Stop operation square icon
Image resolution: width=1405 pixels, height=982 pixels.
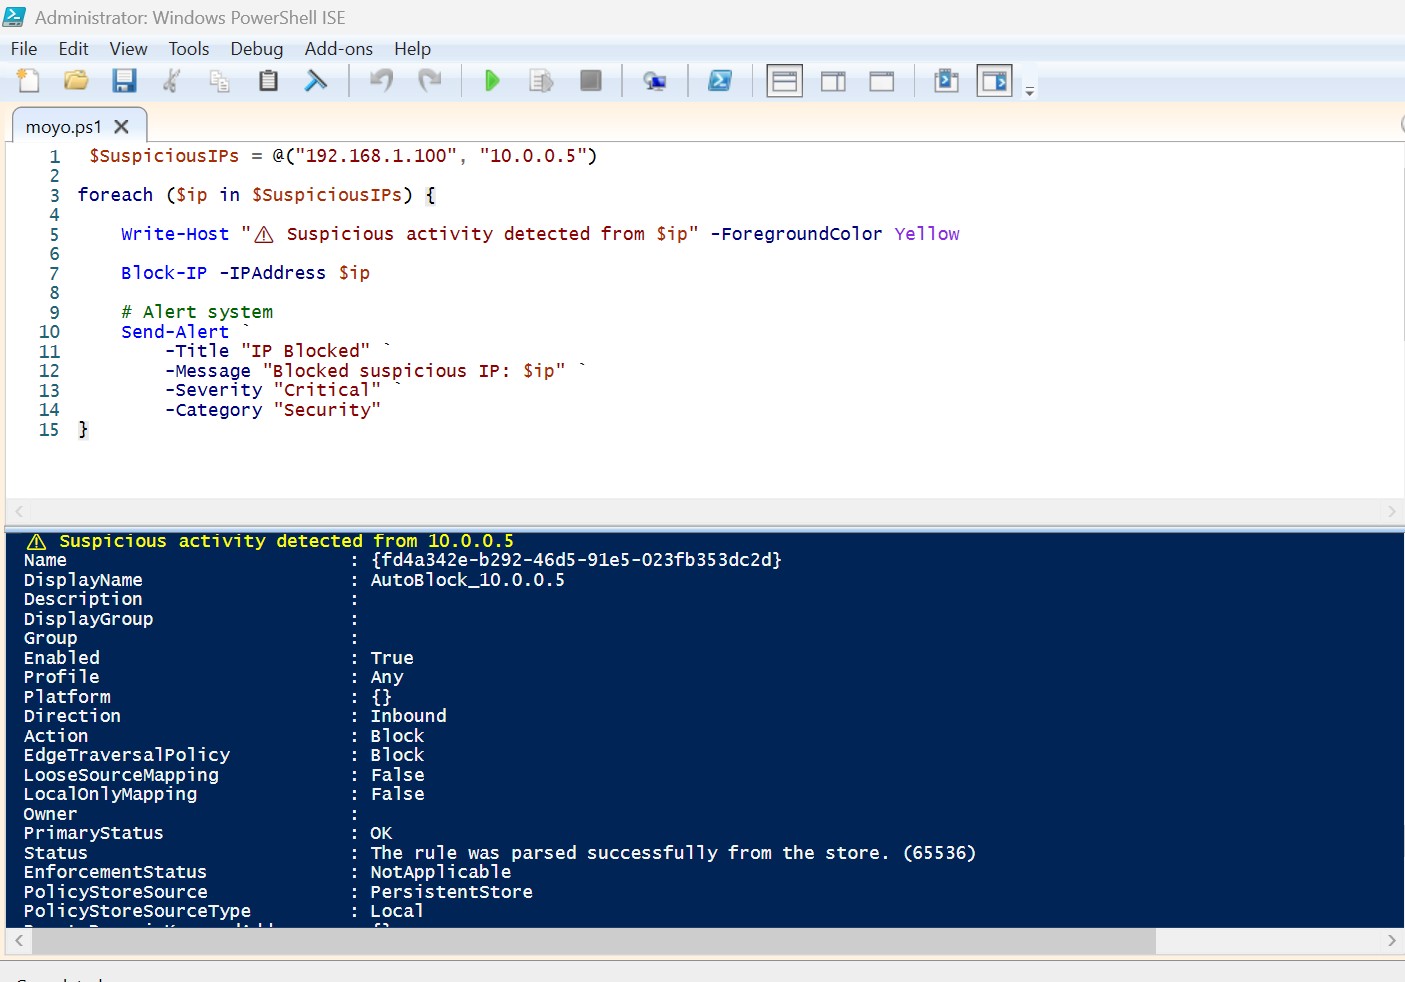pos(591,81)
